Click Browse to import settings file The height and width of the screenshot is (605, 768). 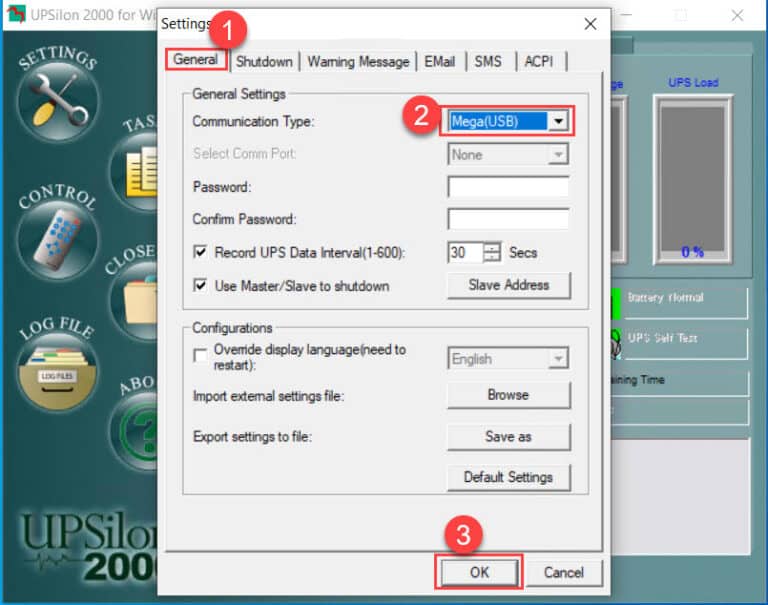pyautogui.click(x=508, y=395)
